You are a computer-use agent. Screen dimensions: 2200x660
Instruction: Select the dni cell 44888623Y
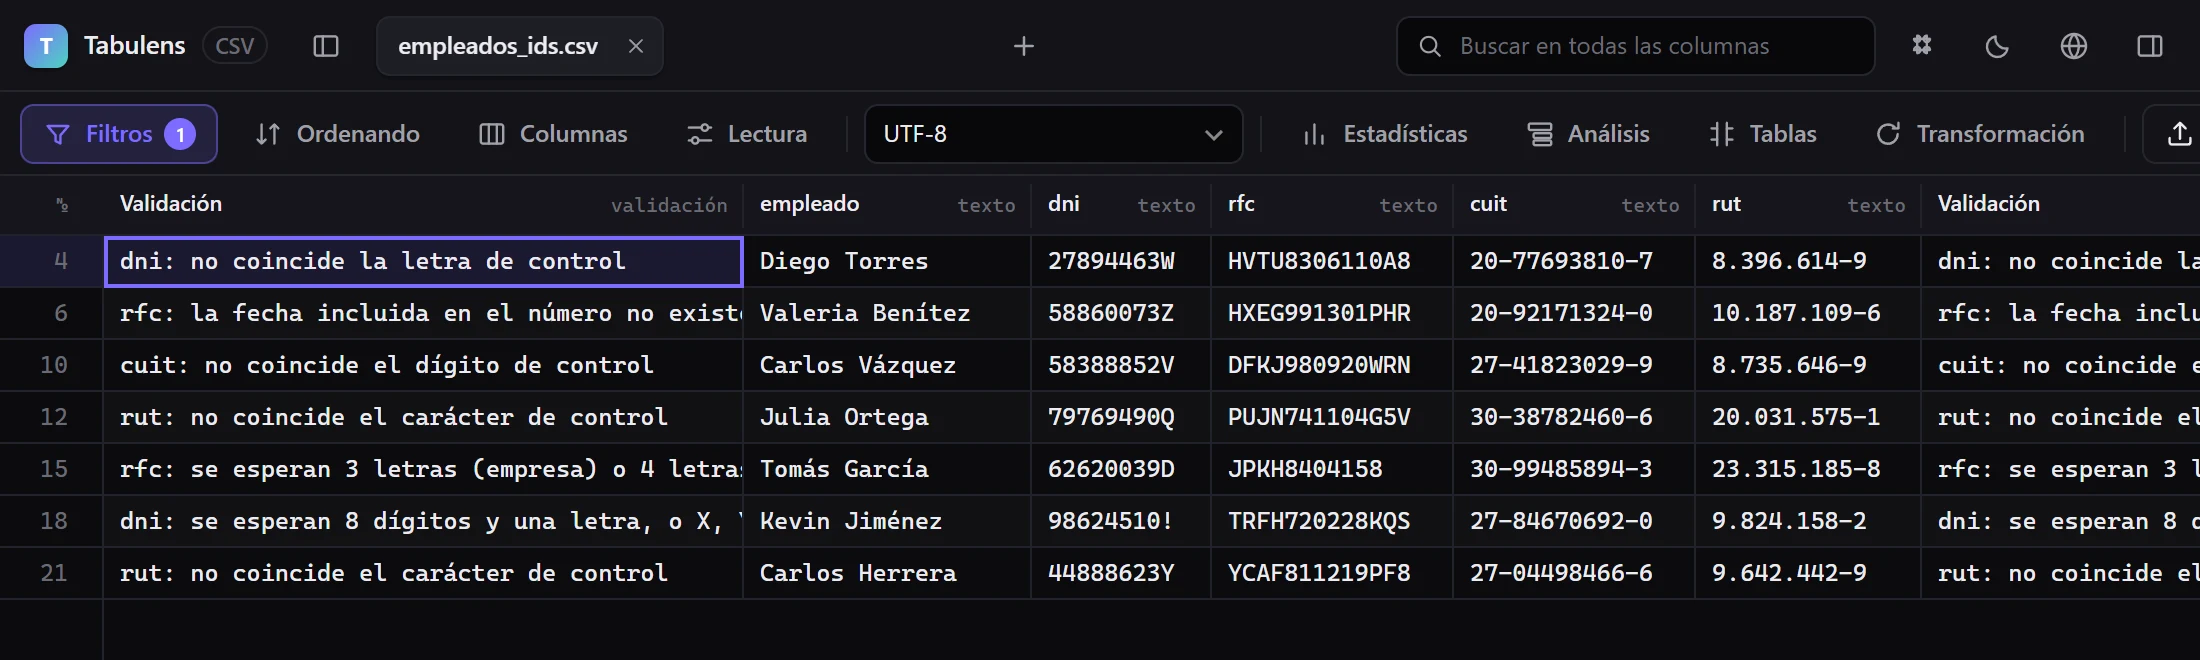coord(1121,573)
